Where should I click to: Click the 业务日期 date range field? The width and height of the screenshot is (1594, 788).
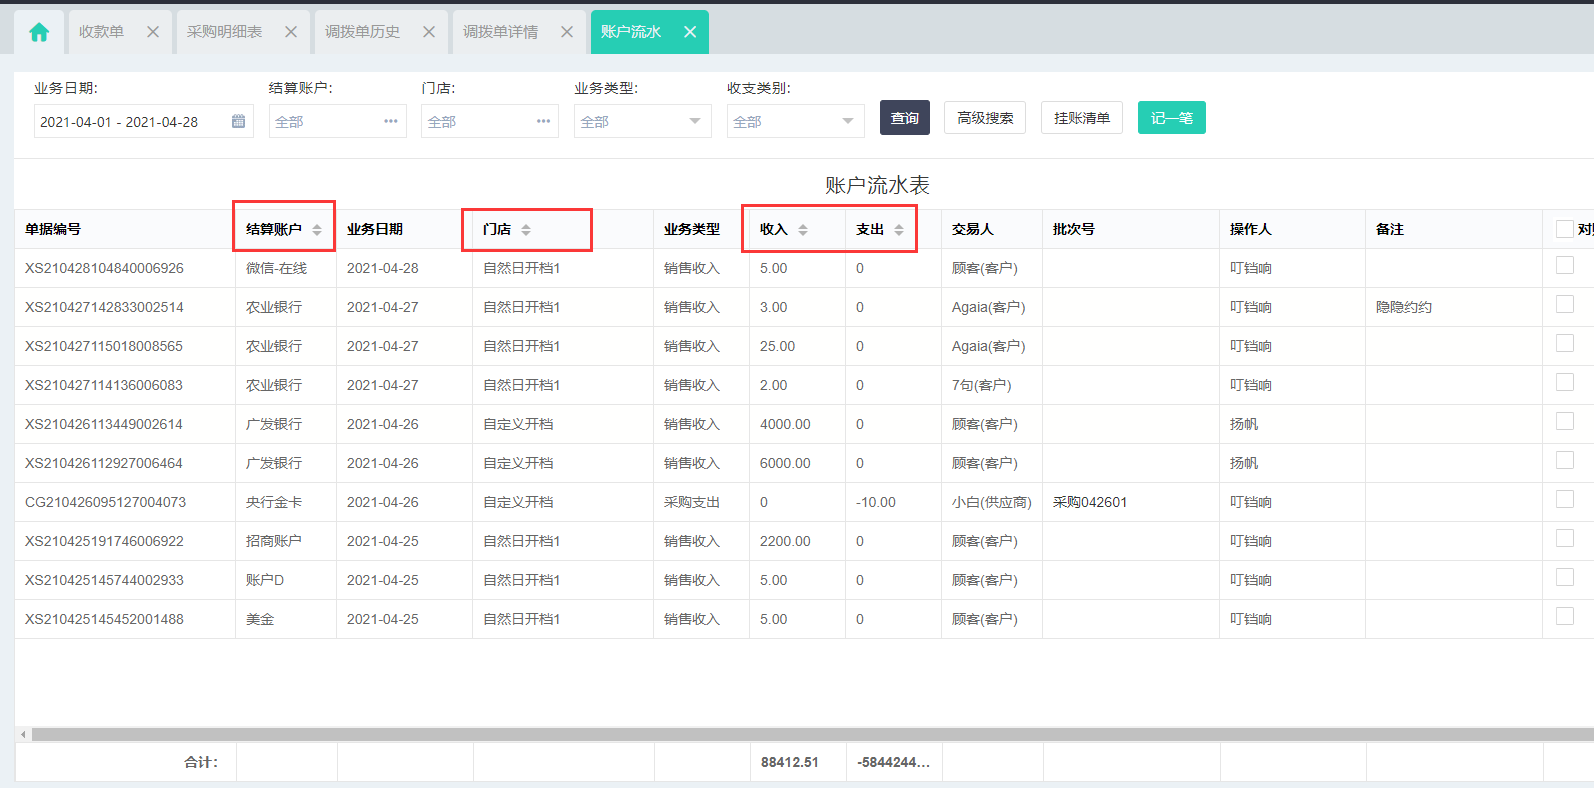point(143,121)
